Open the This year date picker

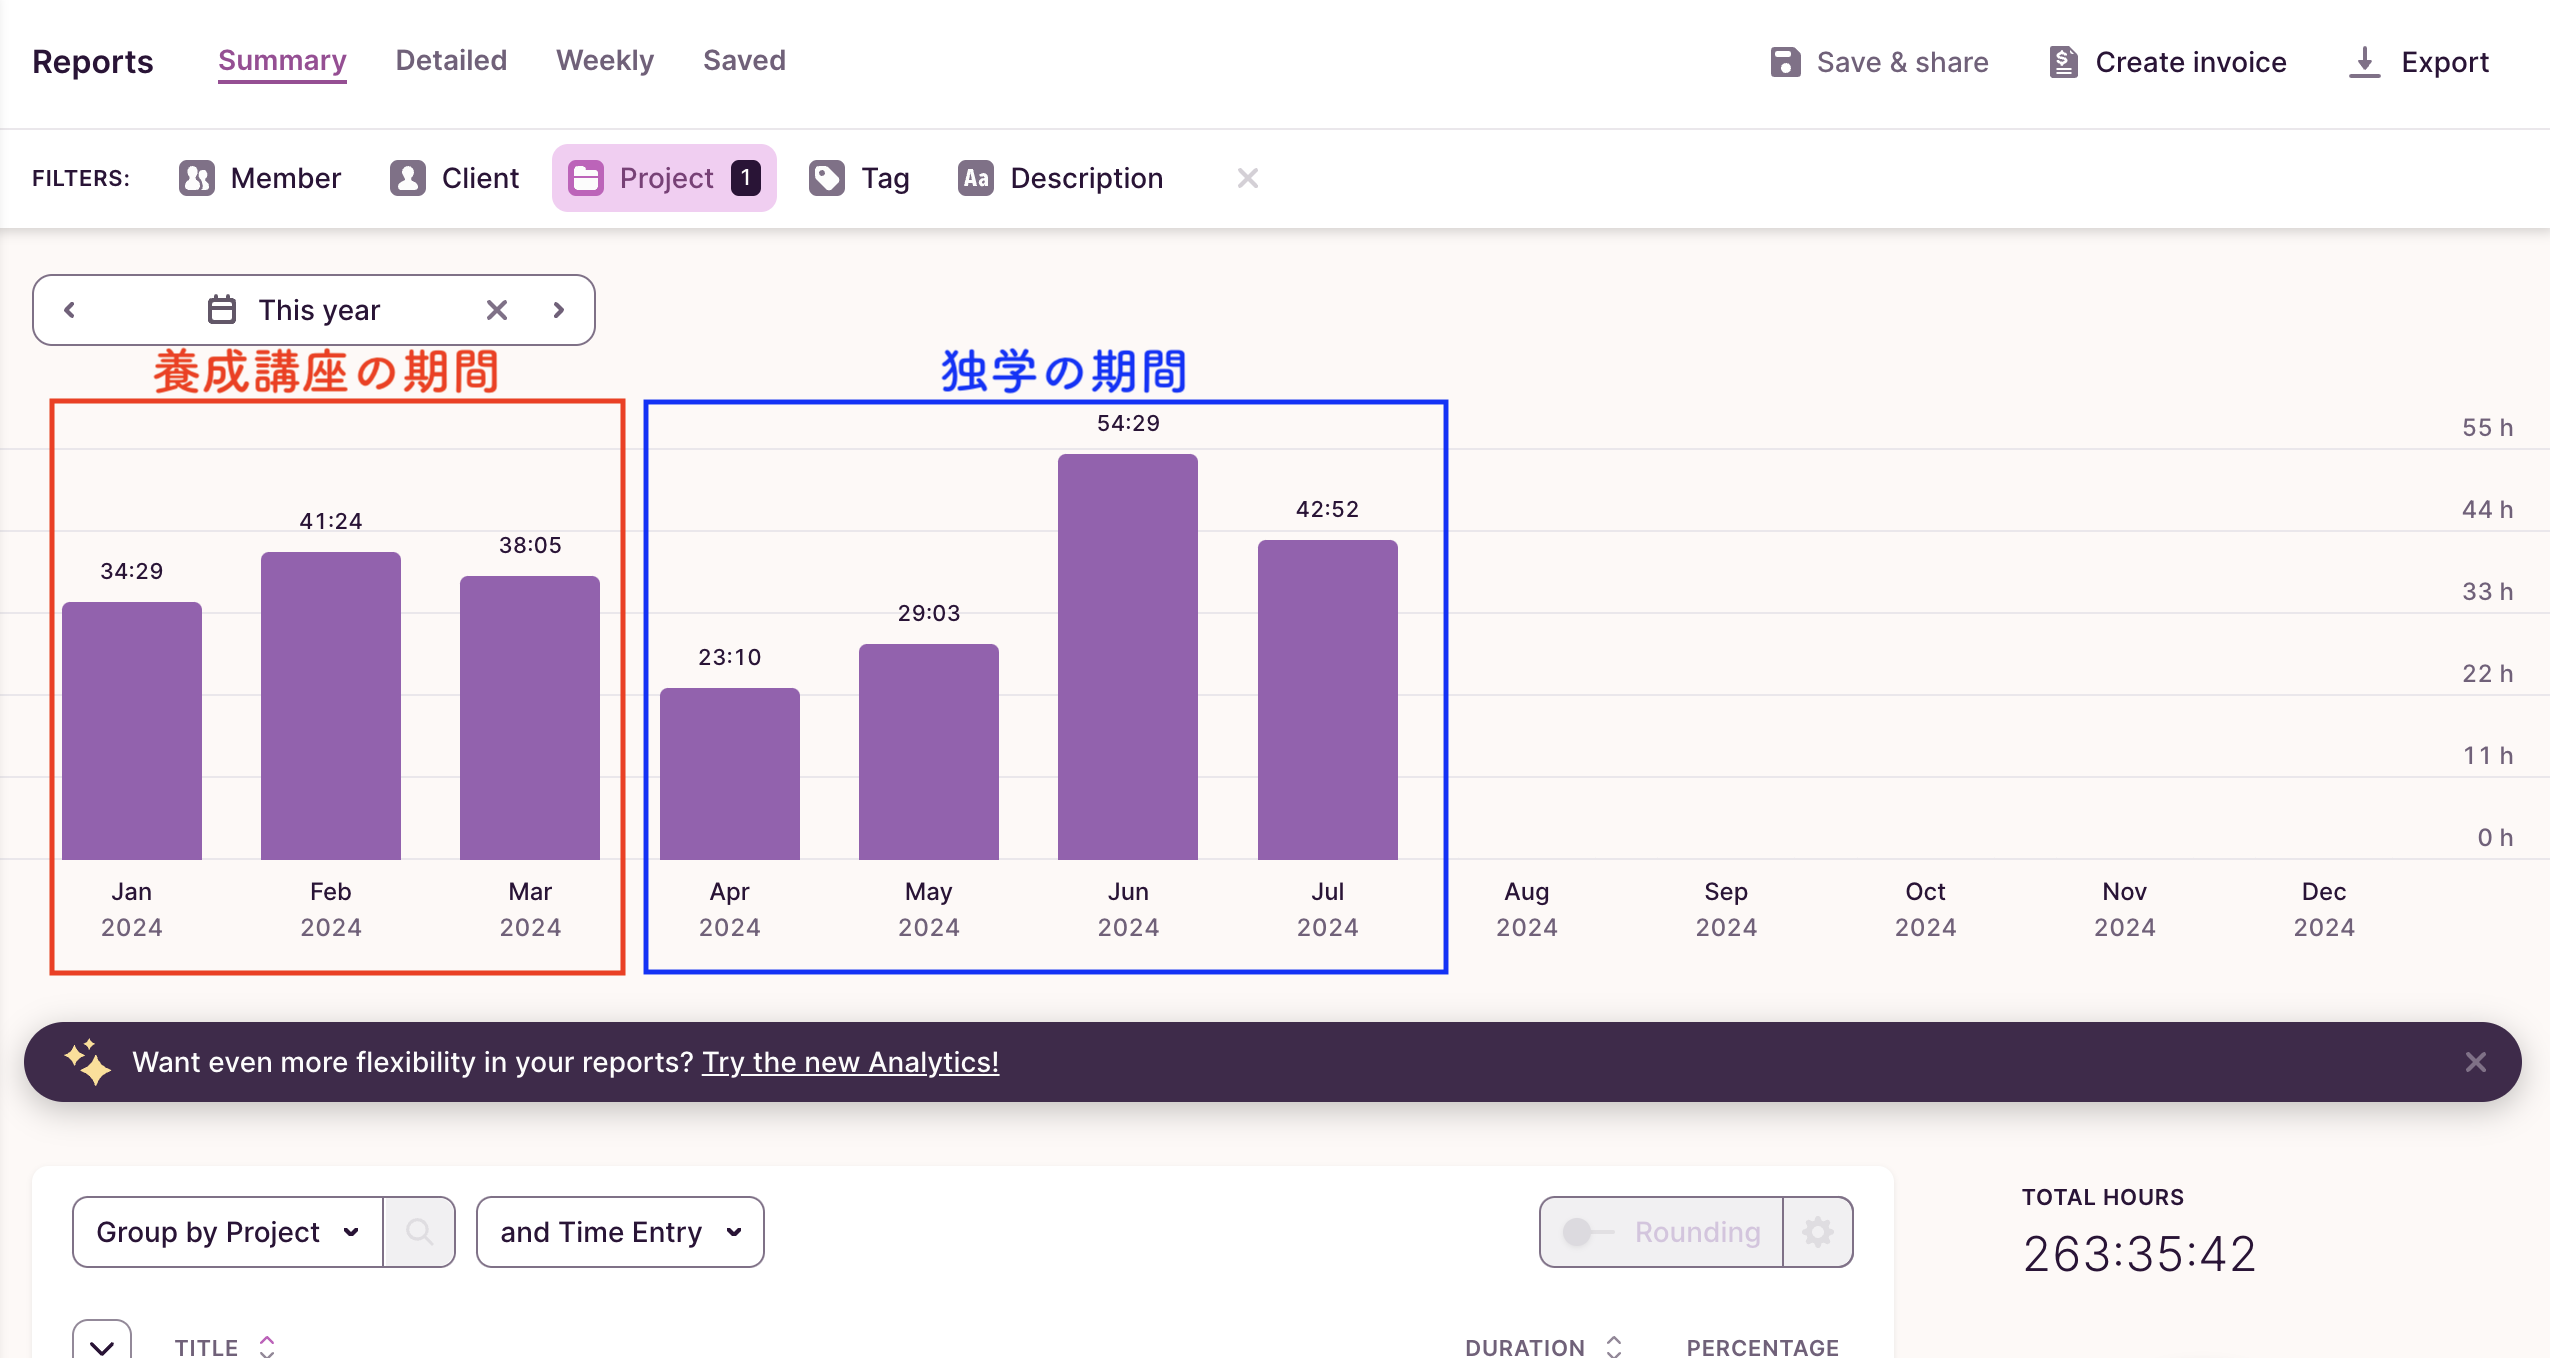318,310
